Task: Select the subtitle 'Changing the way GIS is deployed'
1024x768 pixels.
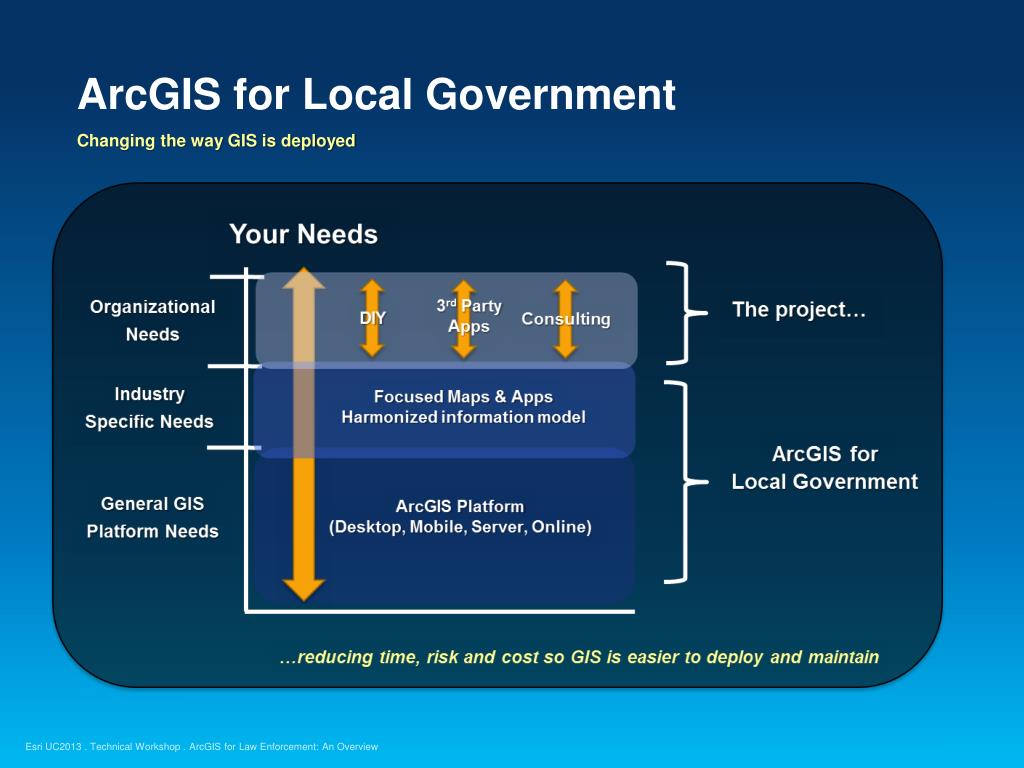Action: pyautogui.click(x=216, y=141)
